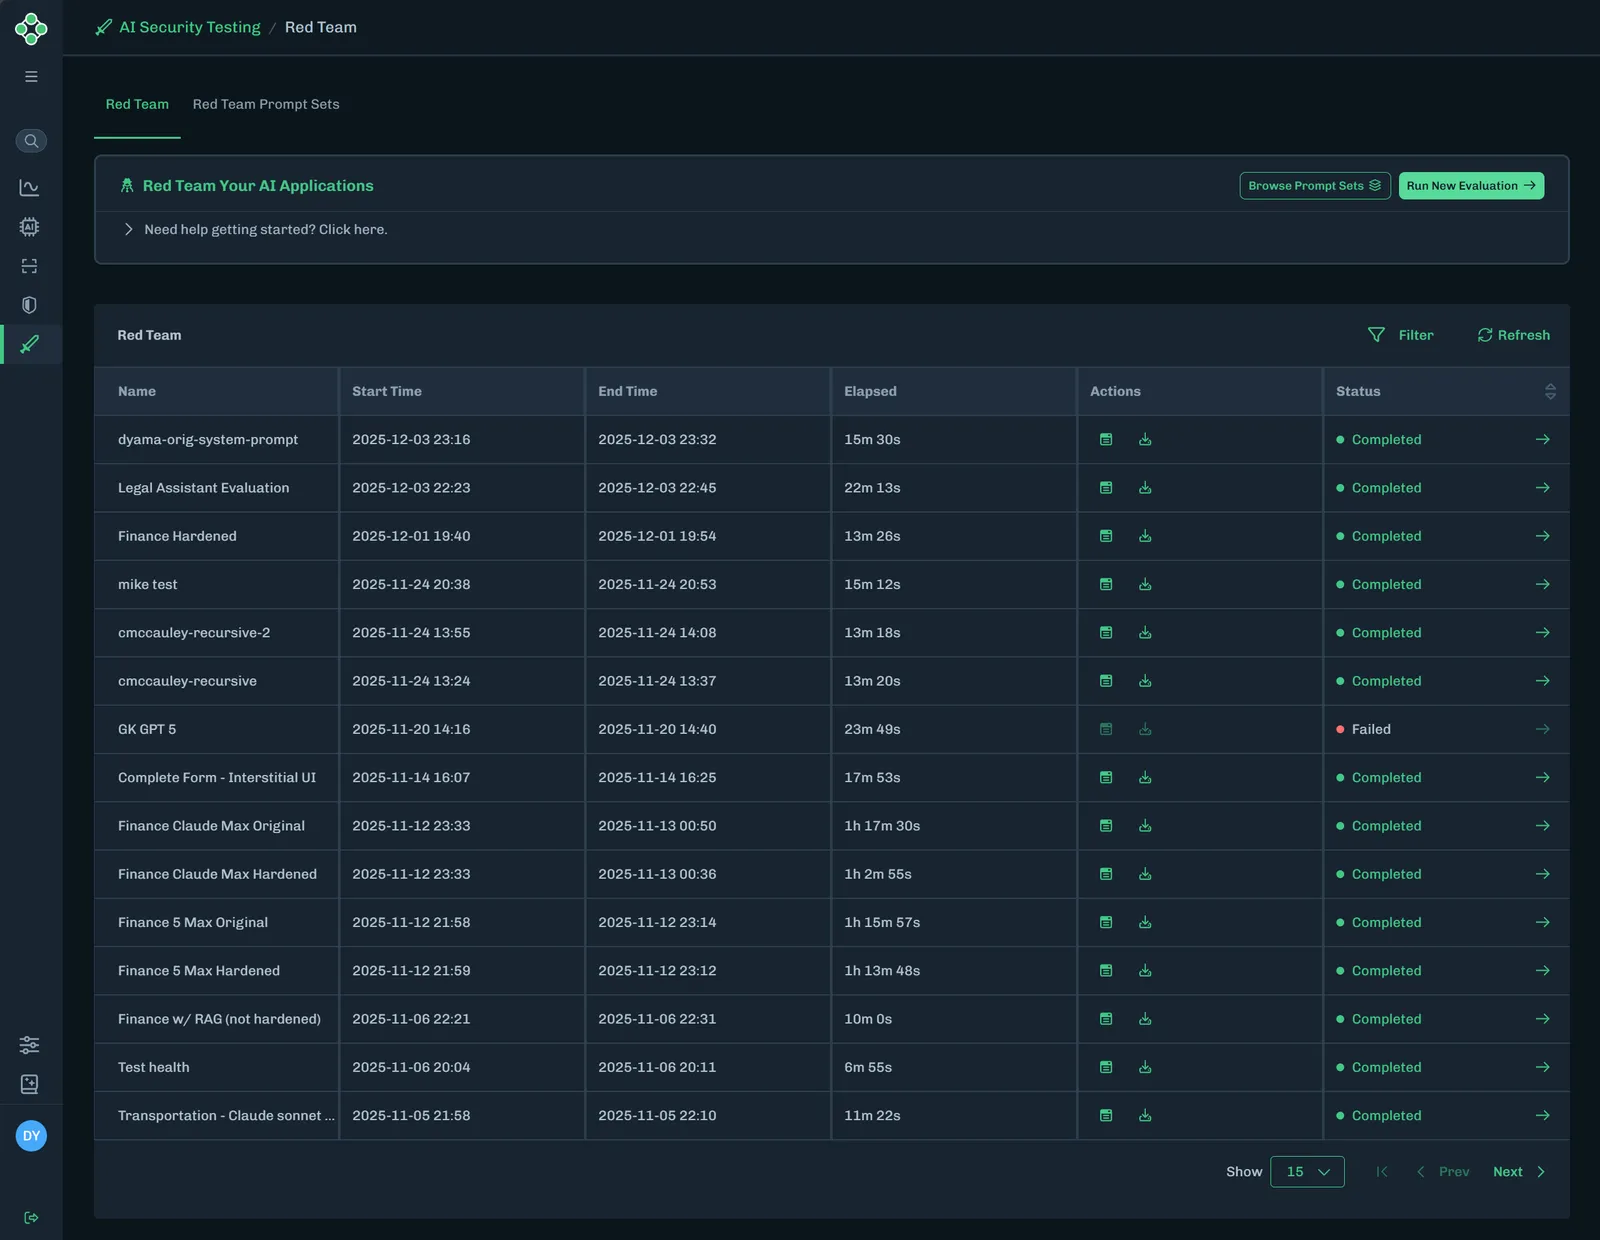Screen dimensions: 1600x1240
Task: Click the Failed status label
Action: (x=1371, y=730)
